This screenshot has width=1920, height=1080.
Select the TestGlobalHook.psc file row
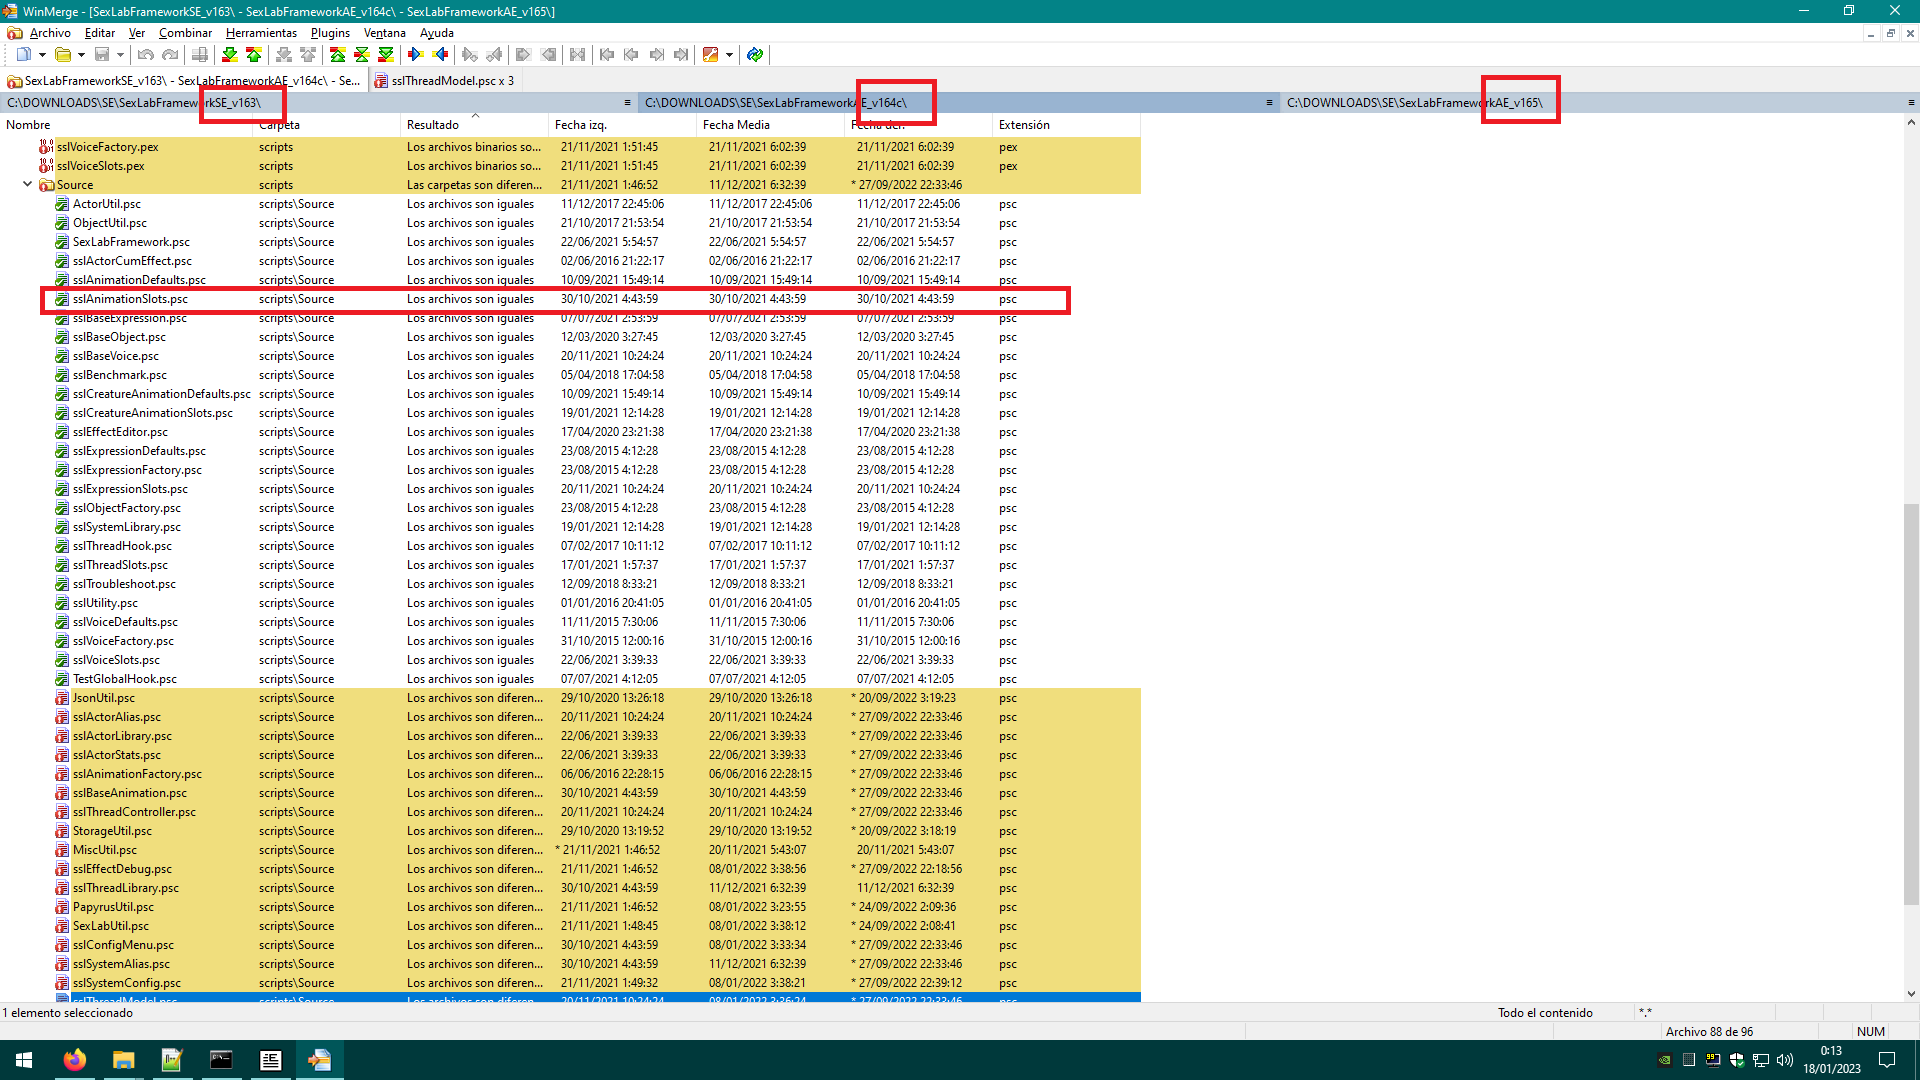coord(570,679)
